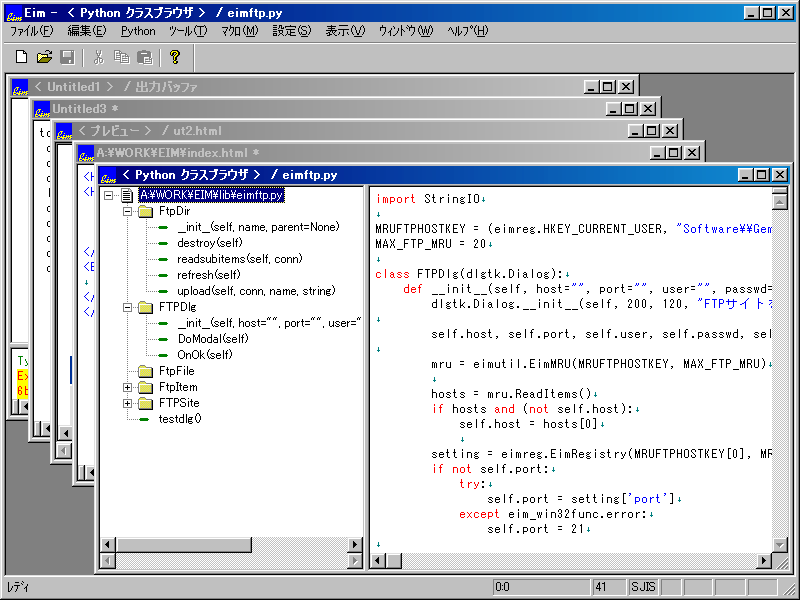800x600 pixels.
Task: Select the testdlg() function entry
Action: coord(180,419)
